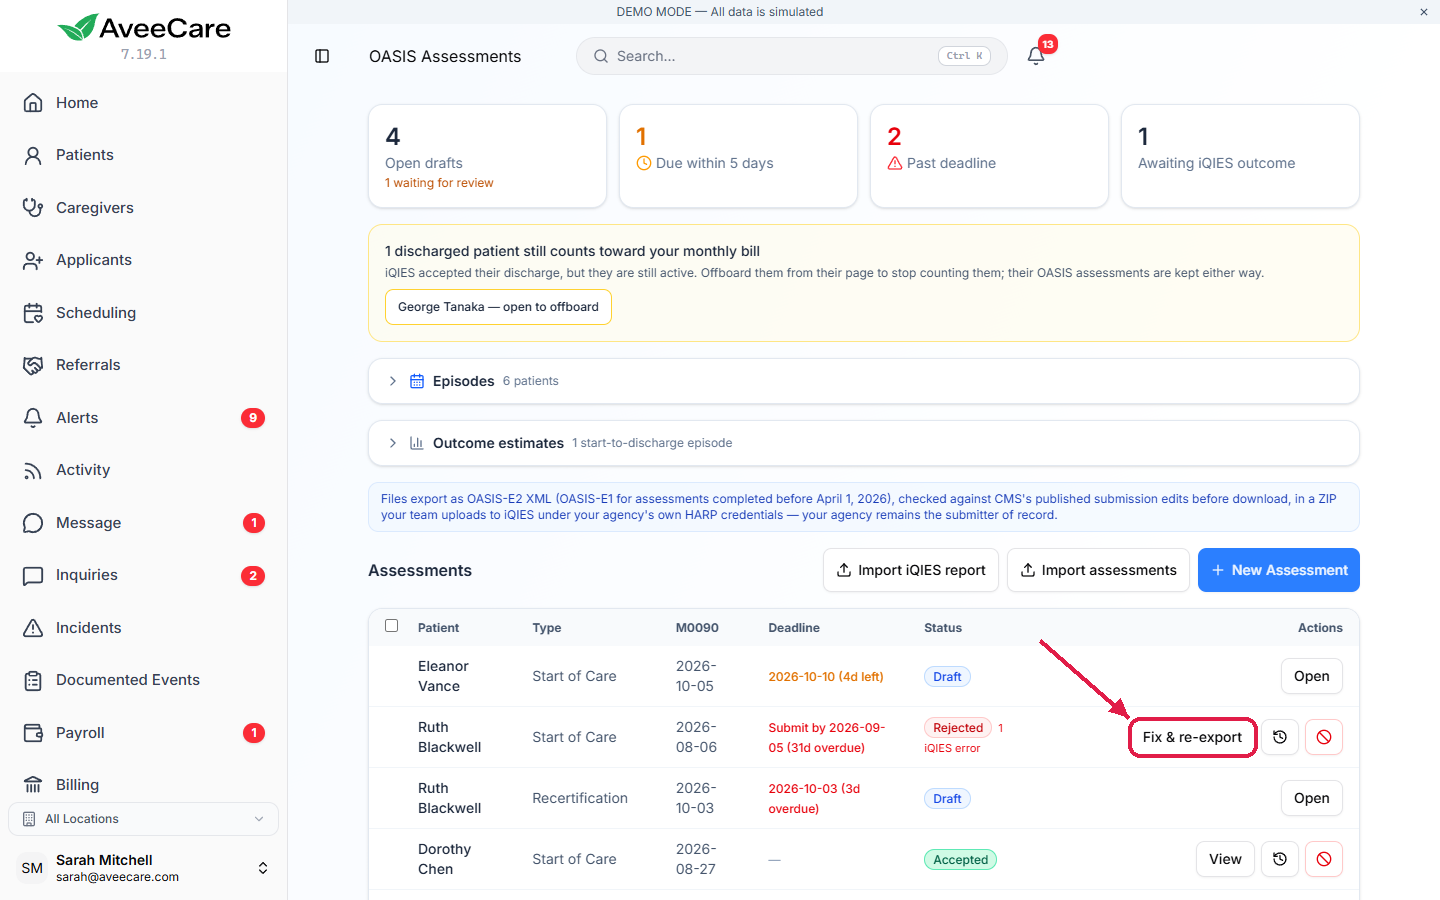Navigate to Applicants
This screenshot has width=1440, height=900.
tap(143, 260)
